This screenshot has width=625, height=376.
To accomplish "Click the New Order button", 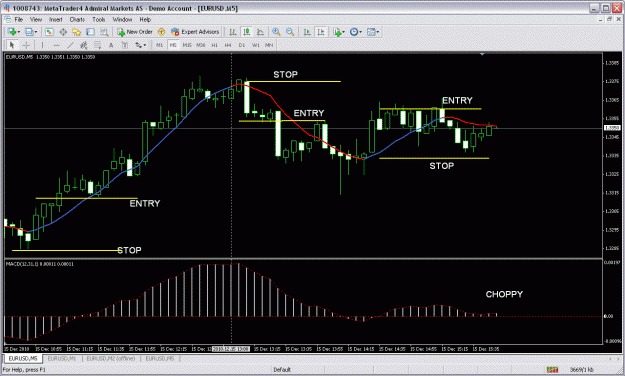I will pos(135,32).
